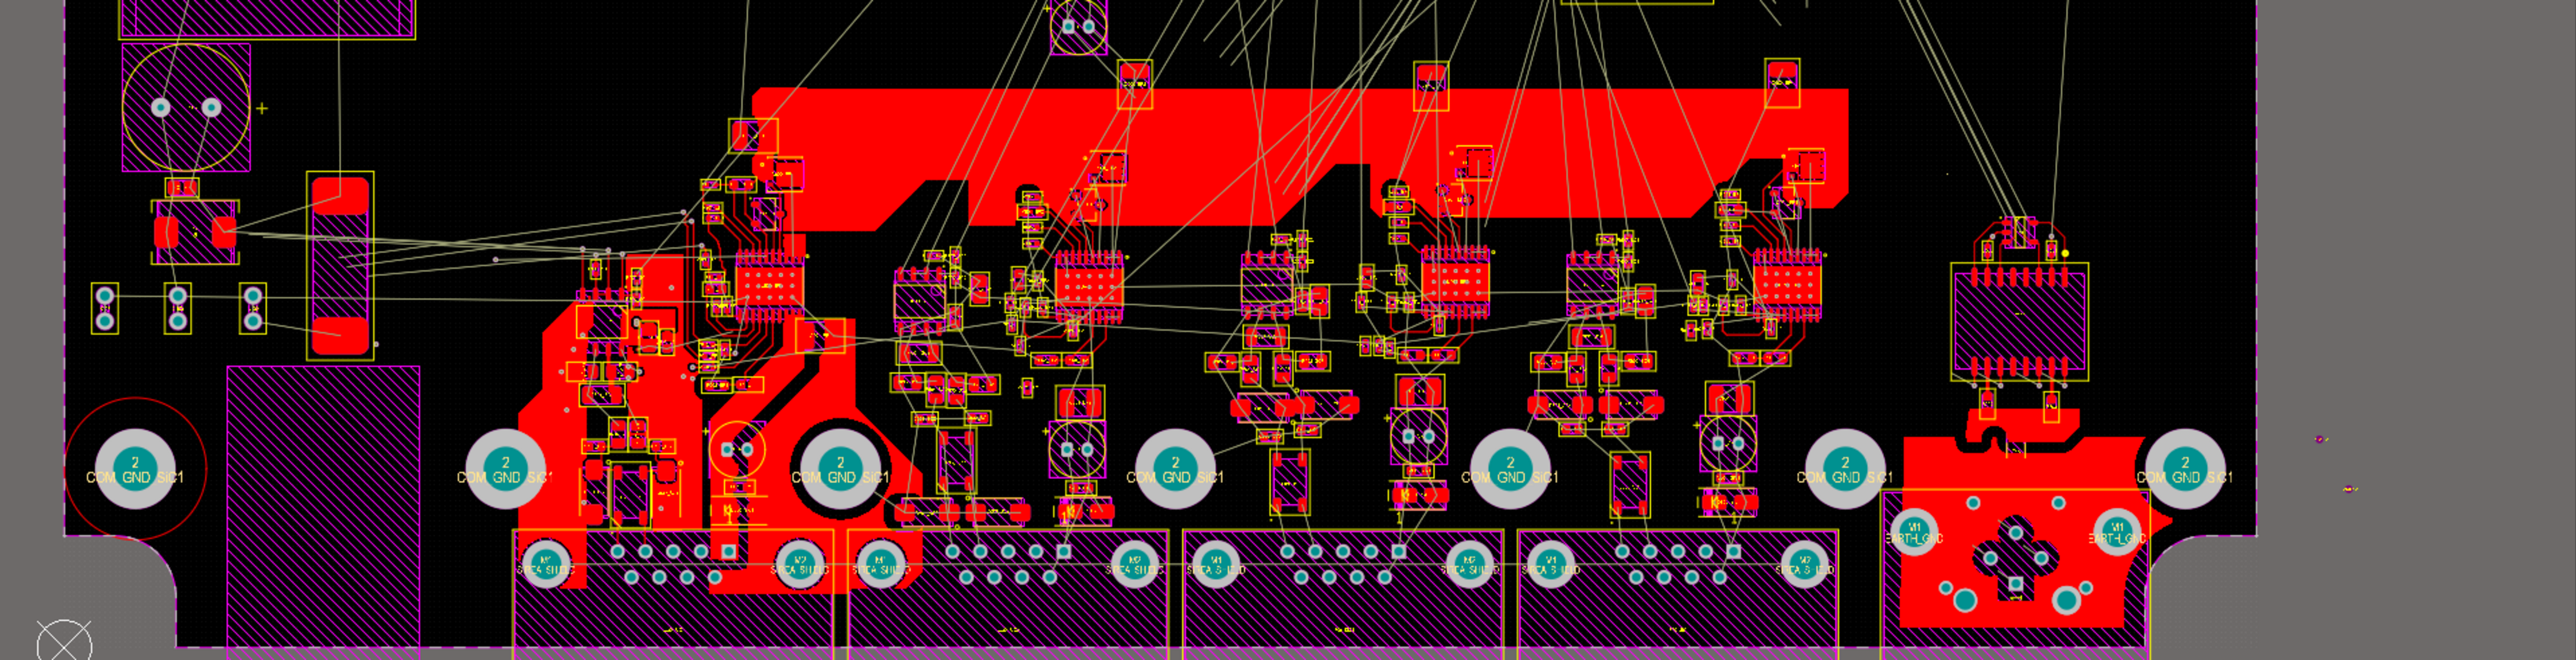Viewport: 2576px width, 660px height.
Task: Click the rightmost of three two-pin headers
Action: point(253,308)
